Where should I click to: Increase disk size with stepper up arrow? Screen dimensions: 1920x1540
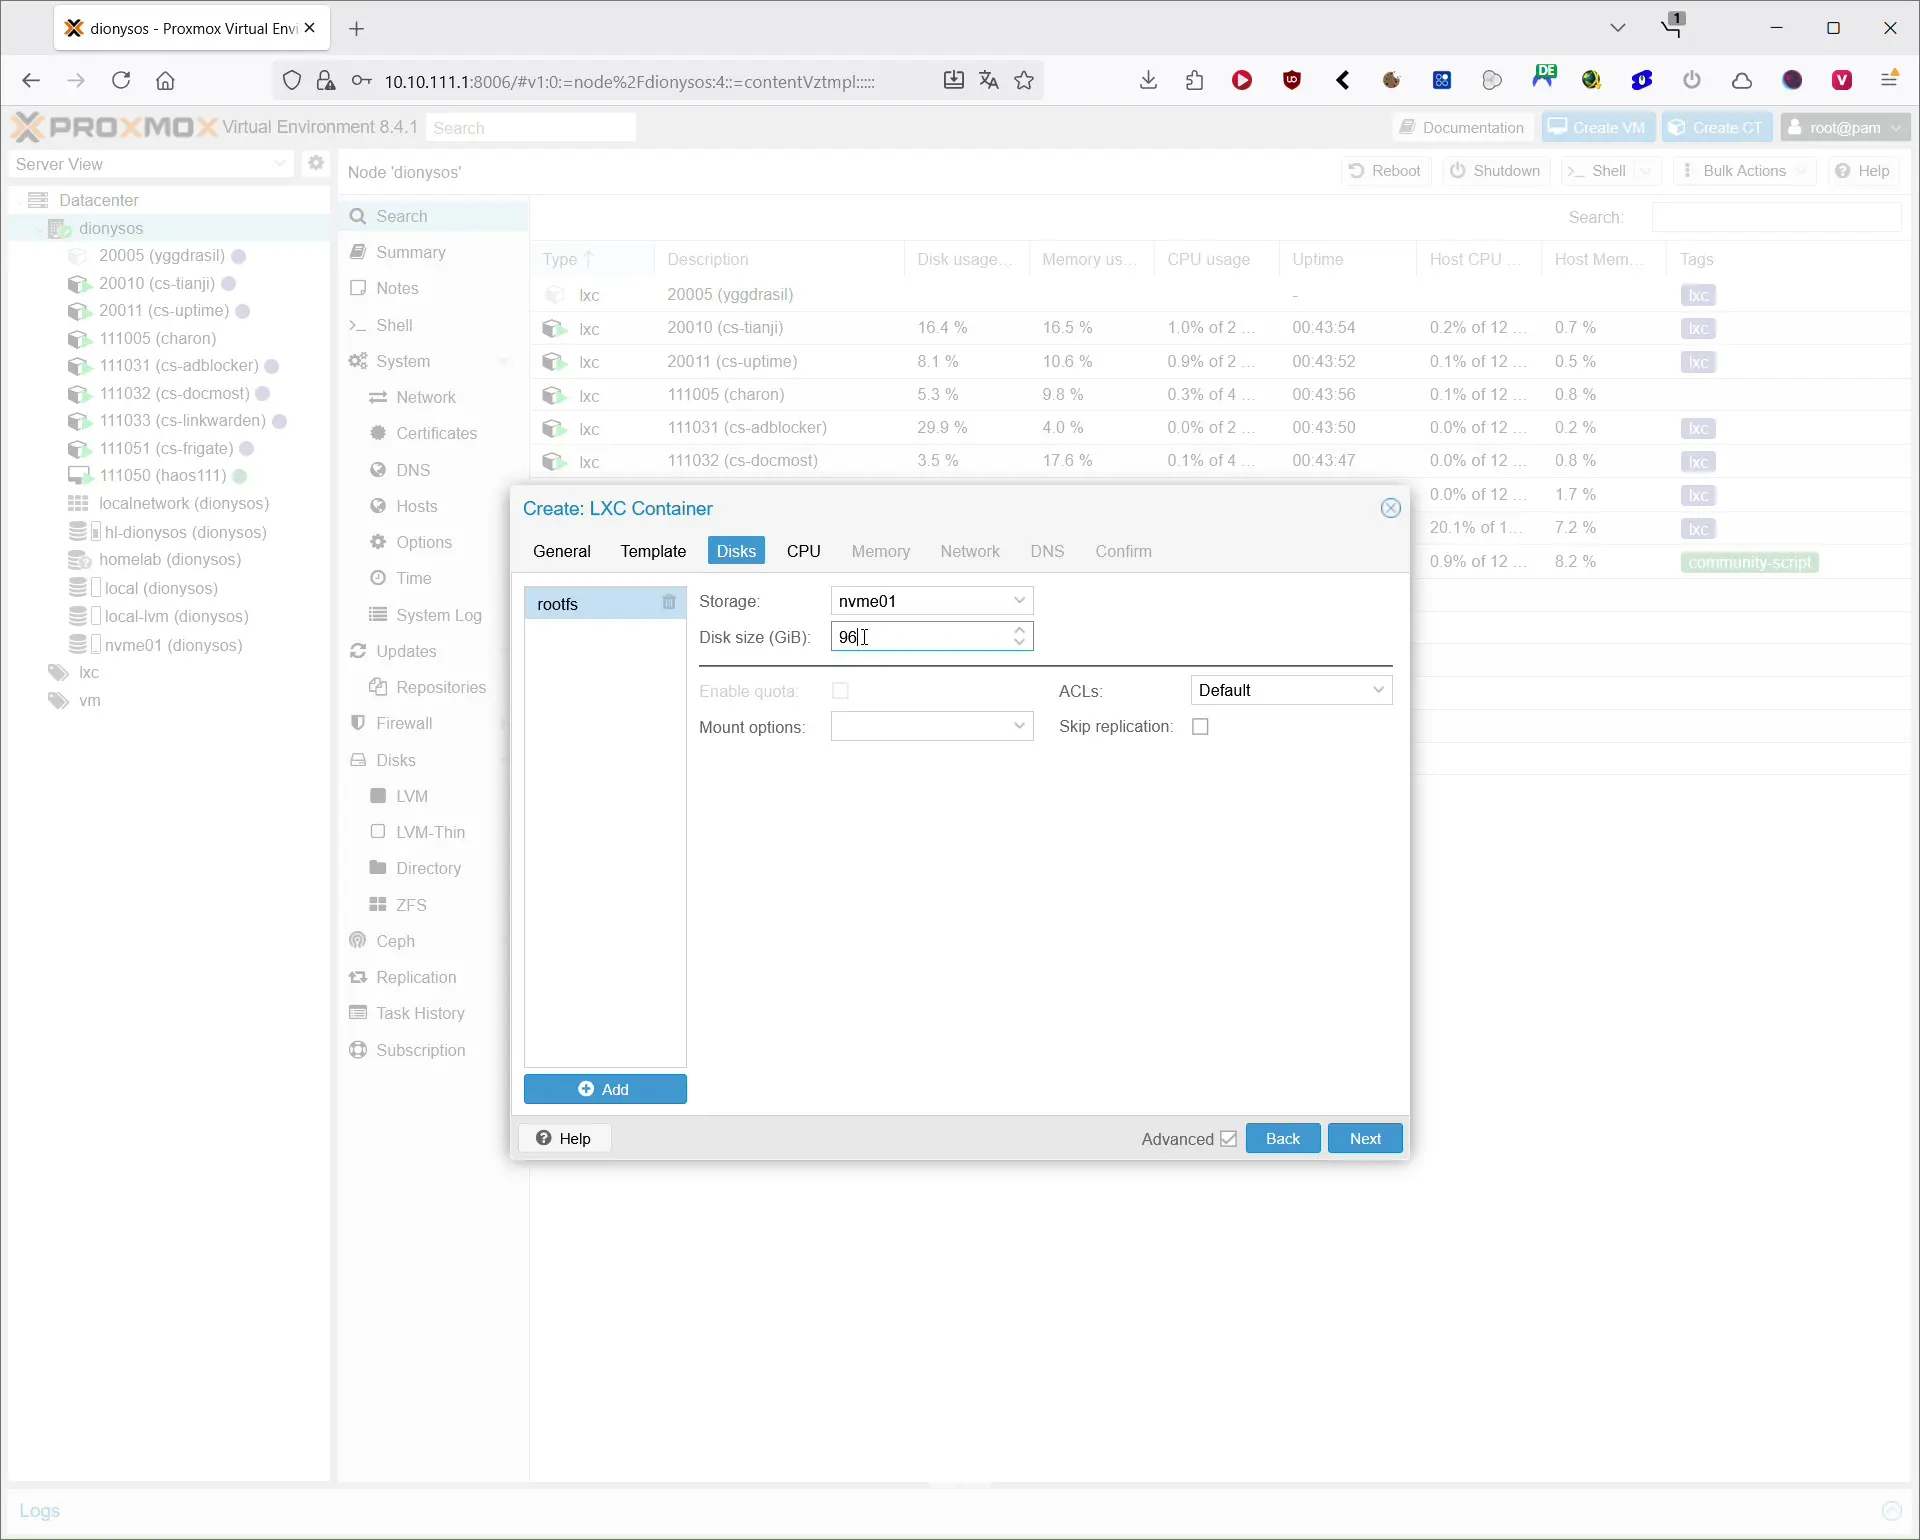click(1019, 630)
